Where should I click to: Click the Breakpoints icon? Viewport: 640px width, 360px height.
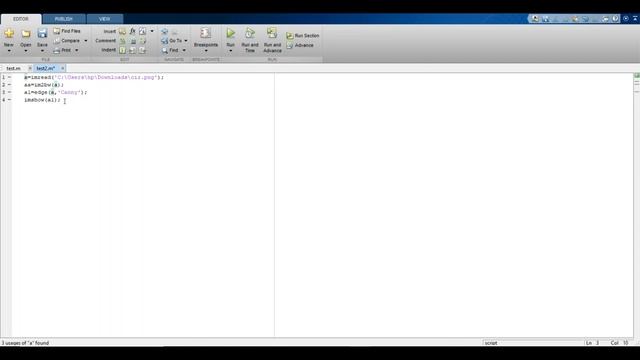click(x=205, y=33)
